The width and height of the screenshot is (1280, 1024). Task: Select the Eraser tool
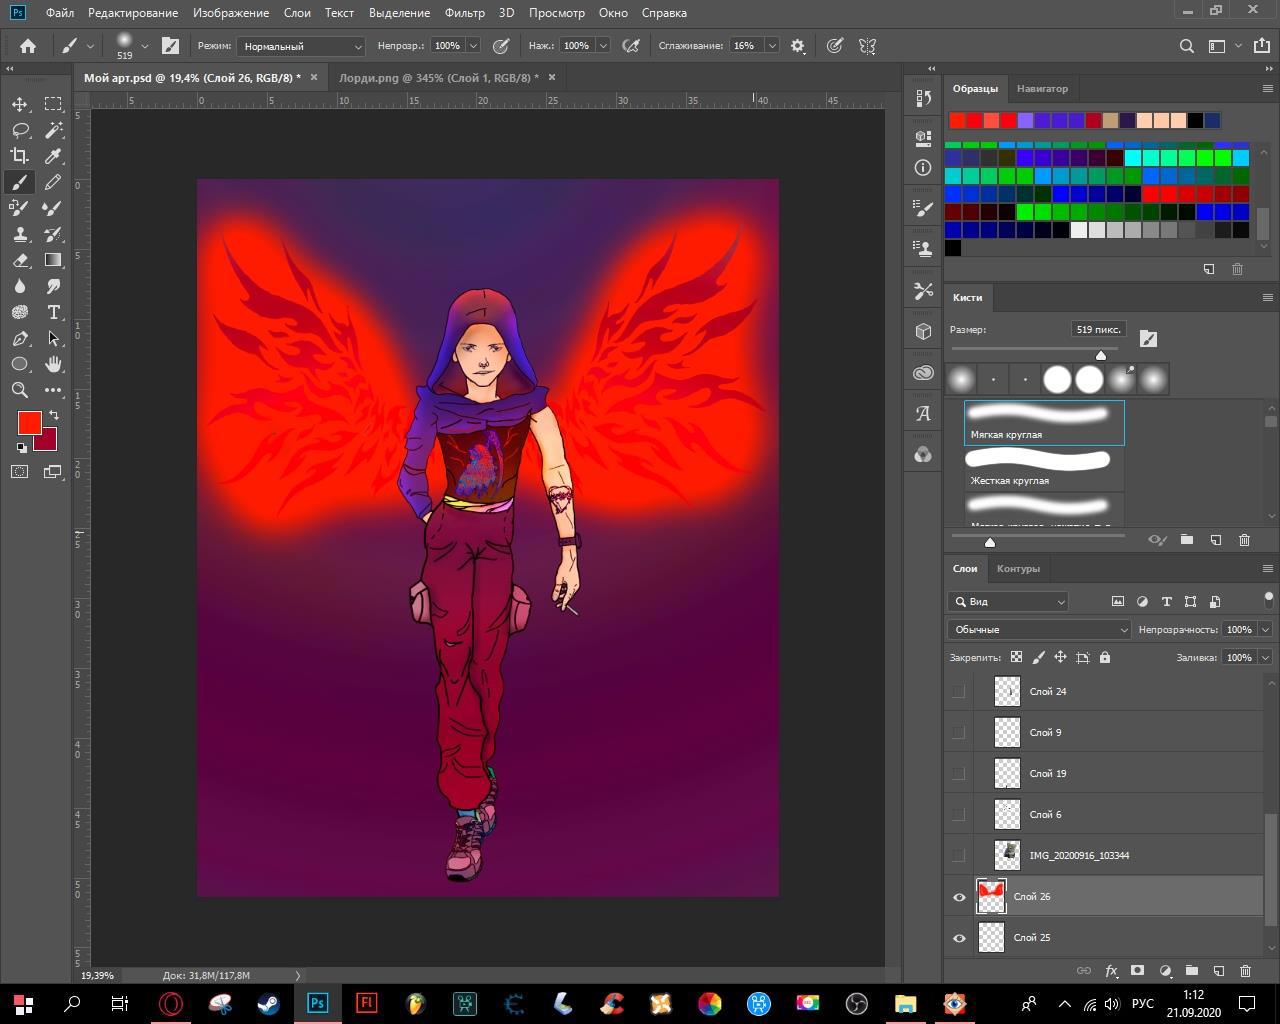click(20, 260)
